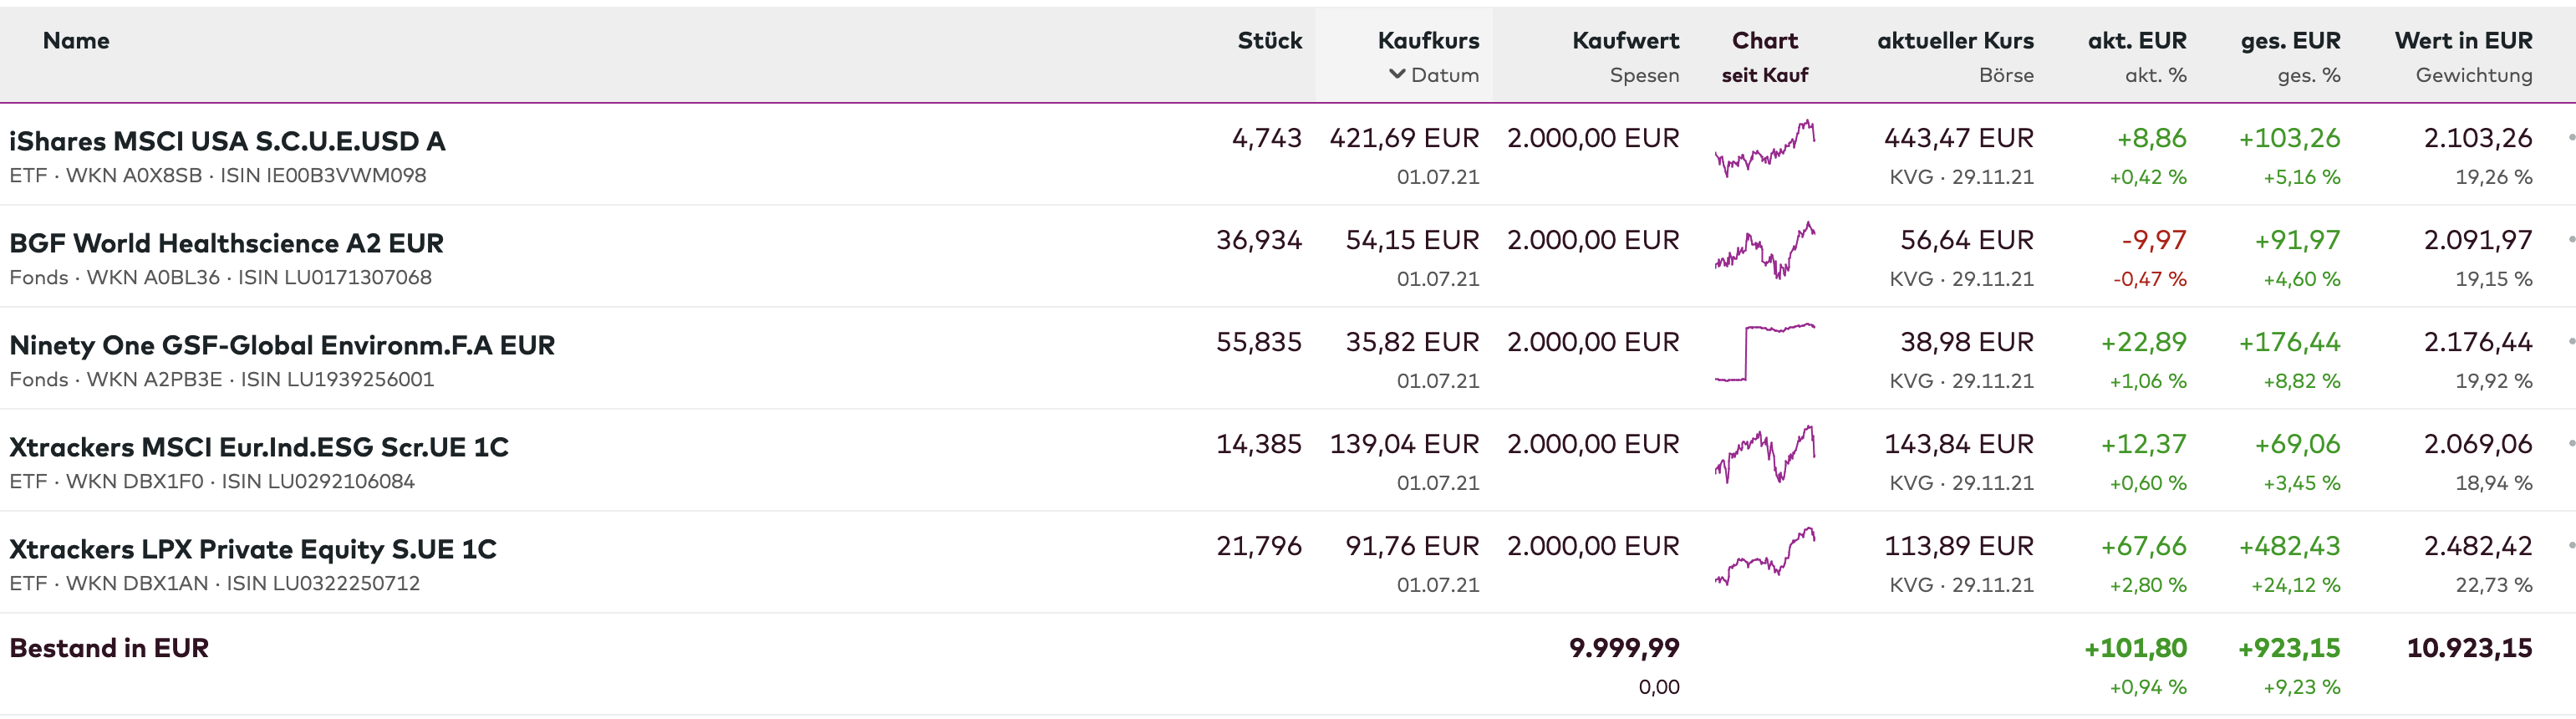Screen dimensions: 2576x719
Task: Open the Xtrackers LPX Private Equity sparkline chart
Action: pyautogui.click(x=1765, y=557)
